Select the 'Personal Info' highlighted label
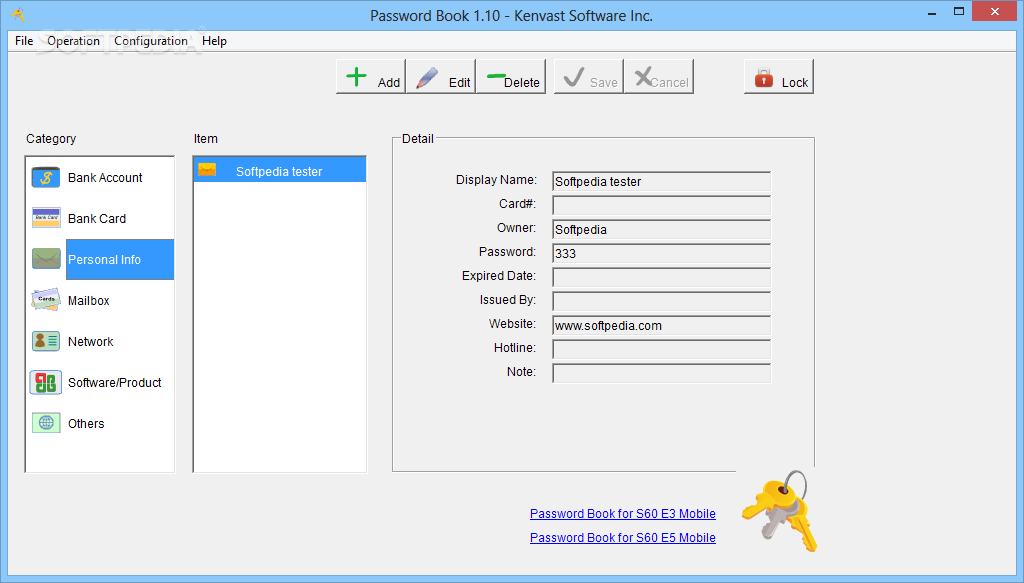 tap(104, 260)
